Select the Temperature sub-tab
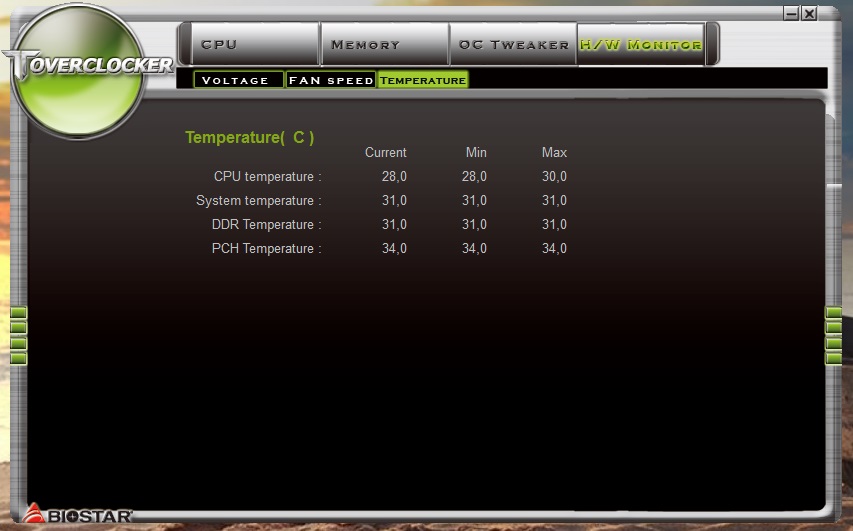The width and height of the screenshot is (853, 531). [423, 80]
